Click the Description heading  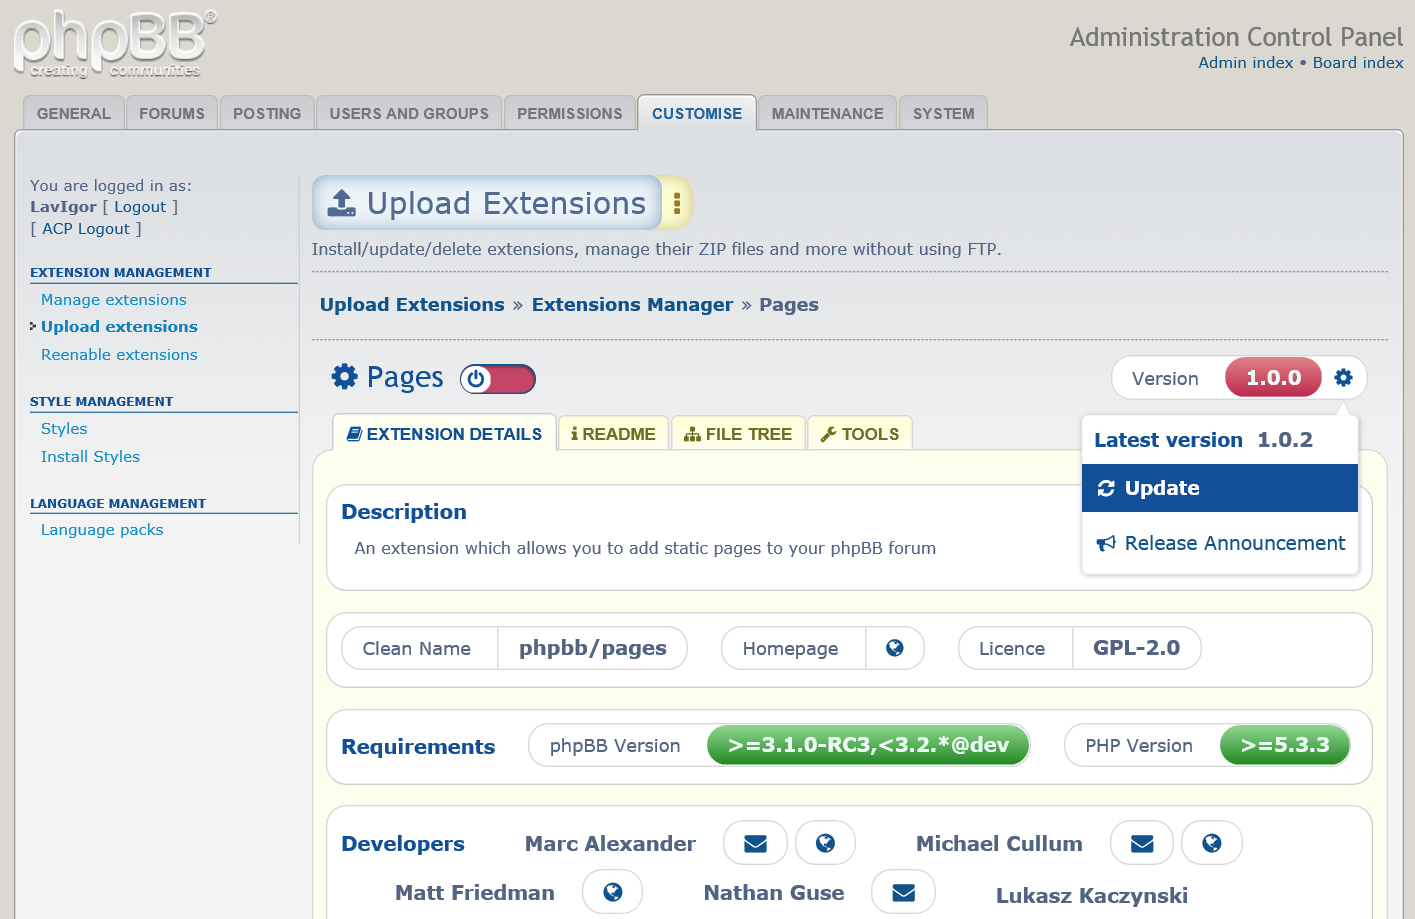(404, 512)
